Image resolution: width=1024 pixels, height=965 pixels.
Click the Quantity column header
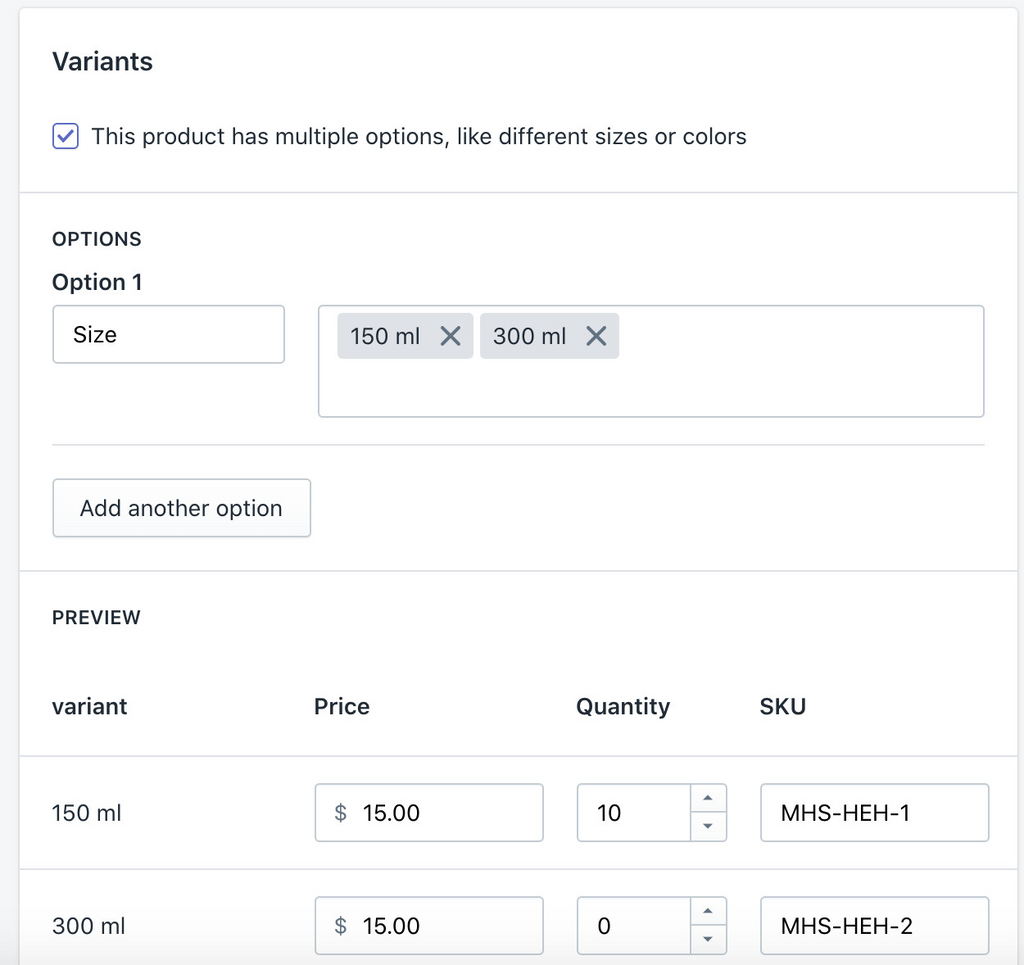[x=622, y=706]
